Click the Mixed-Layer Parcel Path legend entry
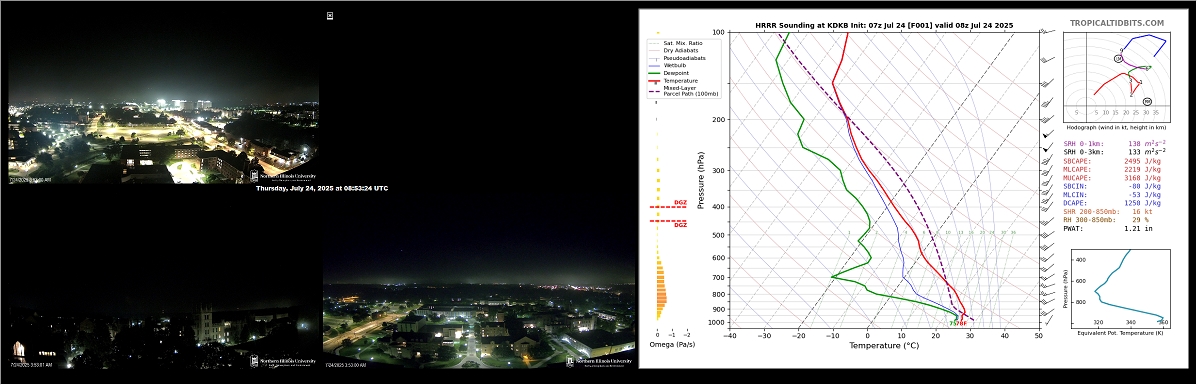This screenshot has width=1197, height=385. 683,90
